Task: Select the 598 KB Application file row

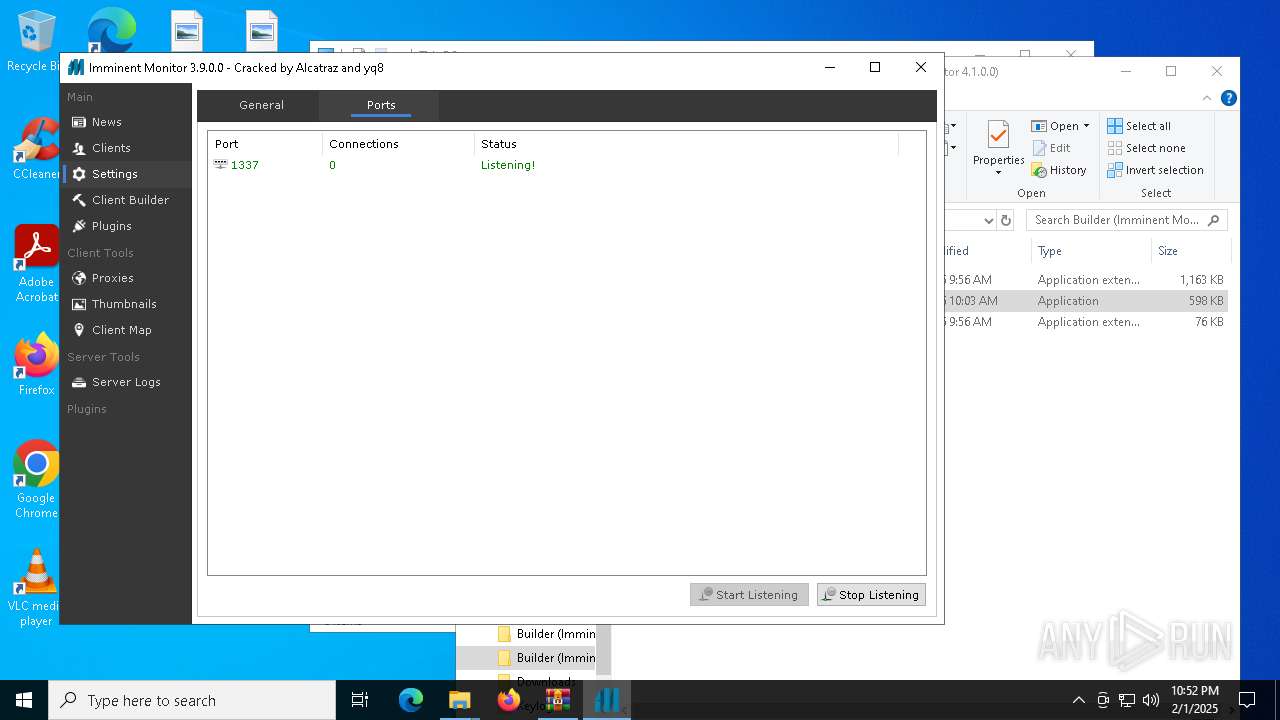Action: (1085, 301)
